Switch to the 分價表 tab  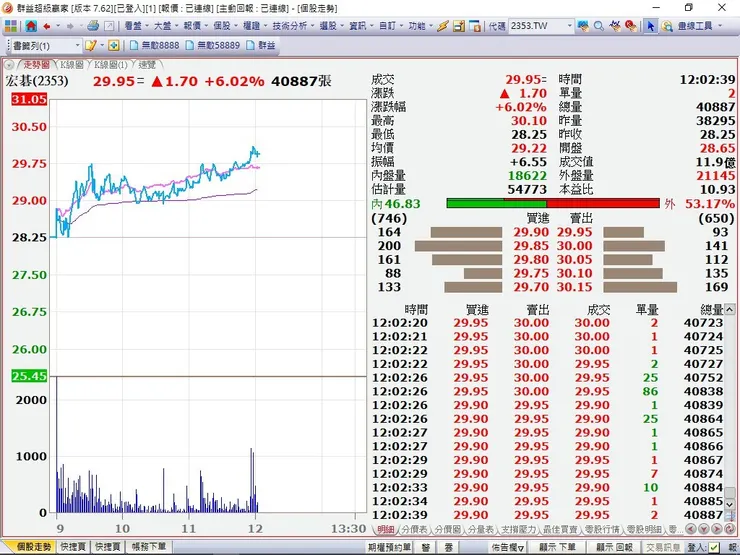(x=414, y=530)
